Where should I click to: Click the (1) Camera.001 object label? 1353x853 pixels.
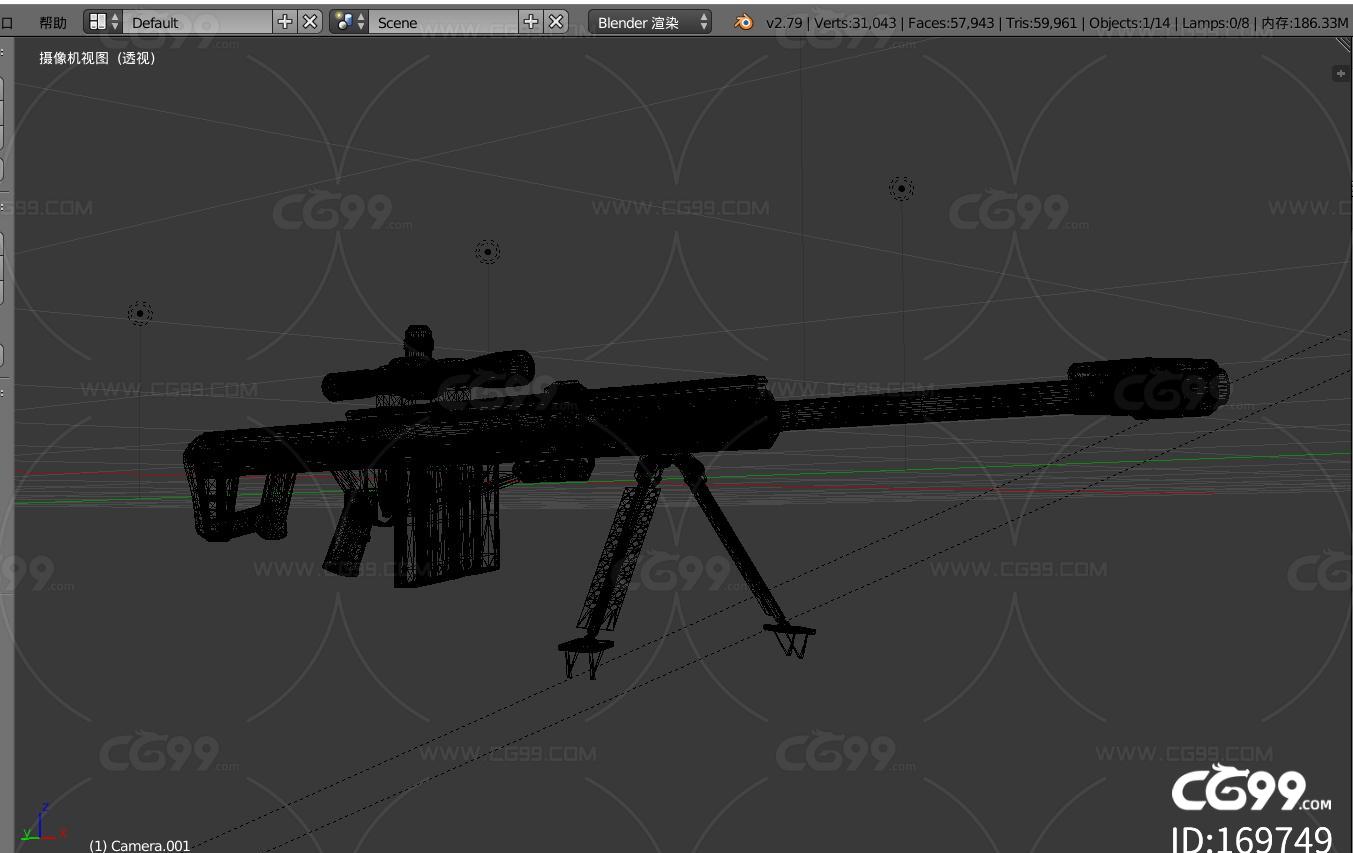tap(139, 845)
